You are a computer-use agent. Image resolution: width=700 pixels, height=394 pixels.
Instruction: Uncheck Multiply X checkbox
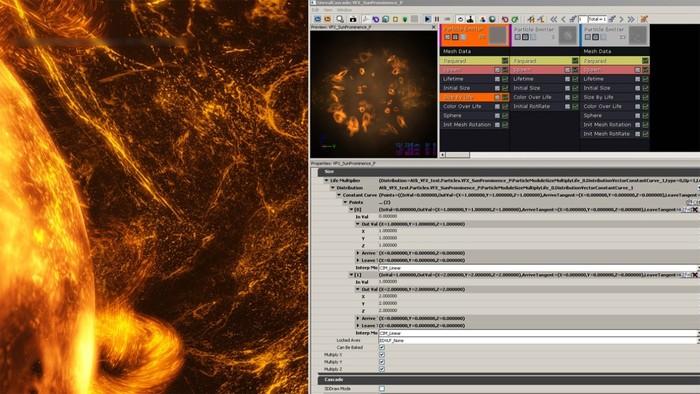coord(382,355)
